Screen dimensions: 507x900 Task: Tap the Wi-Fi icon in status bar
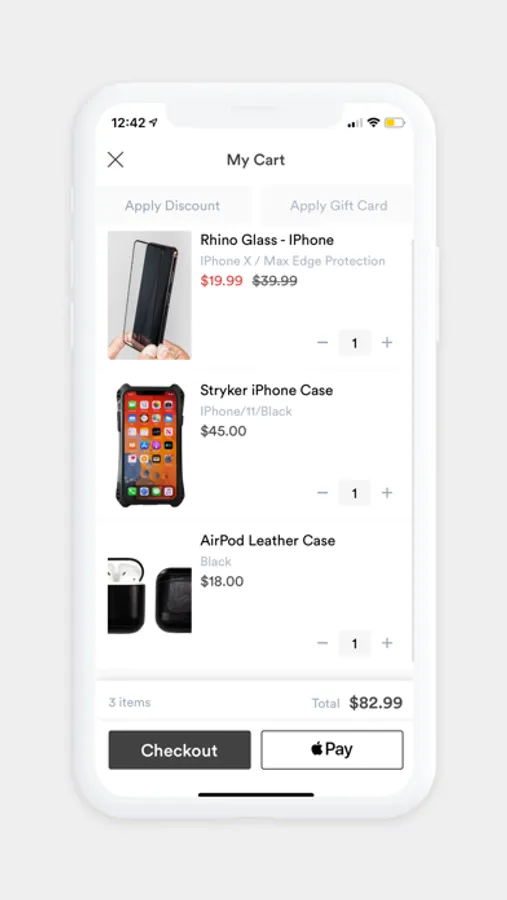[x=374, y=123]
